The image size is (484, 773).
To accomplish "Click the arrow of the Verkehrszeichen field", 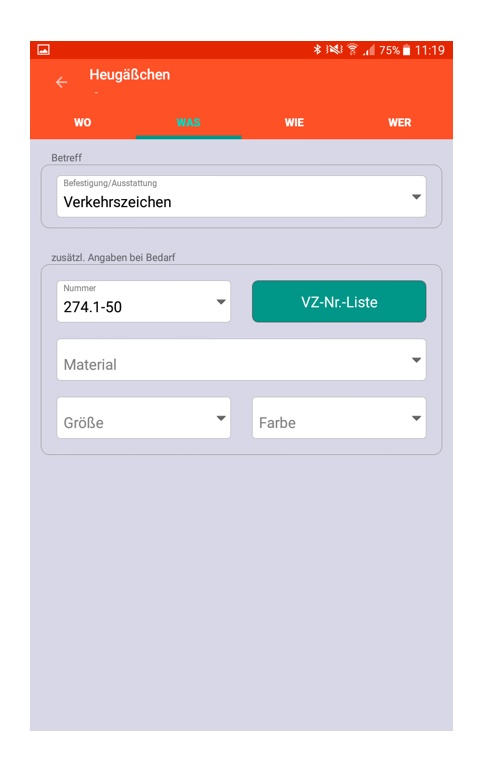I will point(416,197).
